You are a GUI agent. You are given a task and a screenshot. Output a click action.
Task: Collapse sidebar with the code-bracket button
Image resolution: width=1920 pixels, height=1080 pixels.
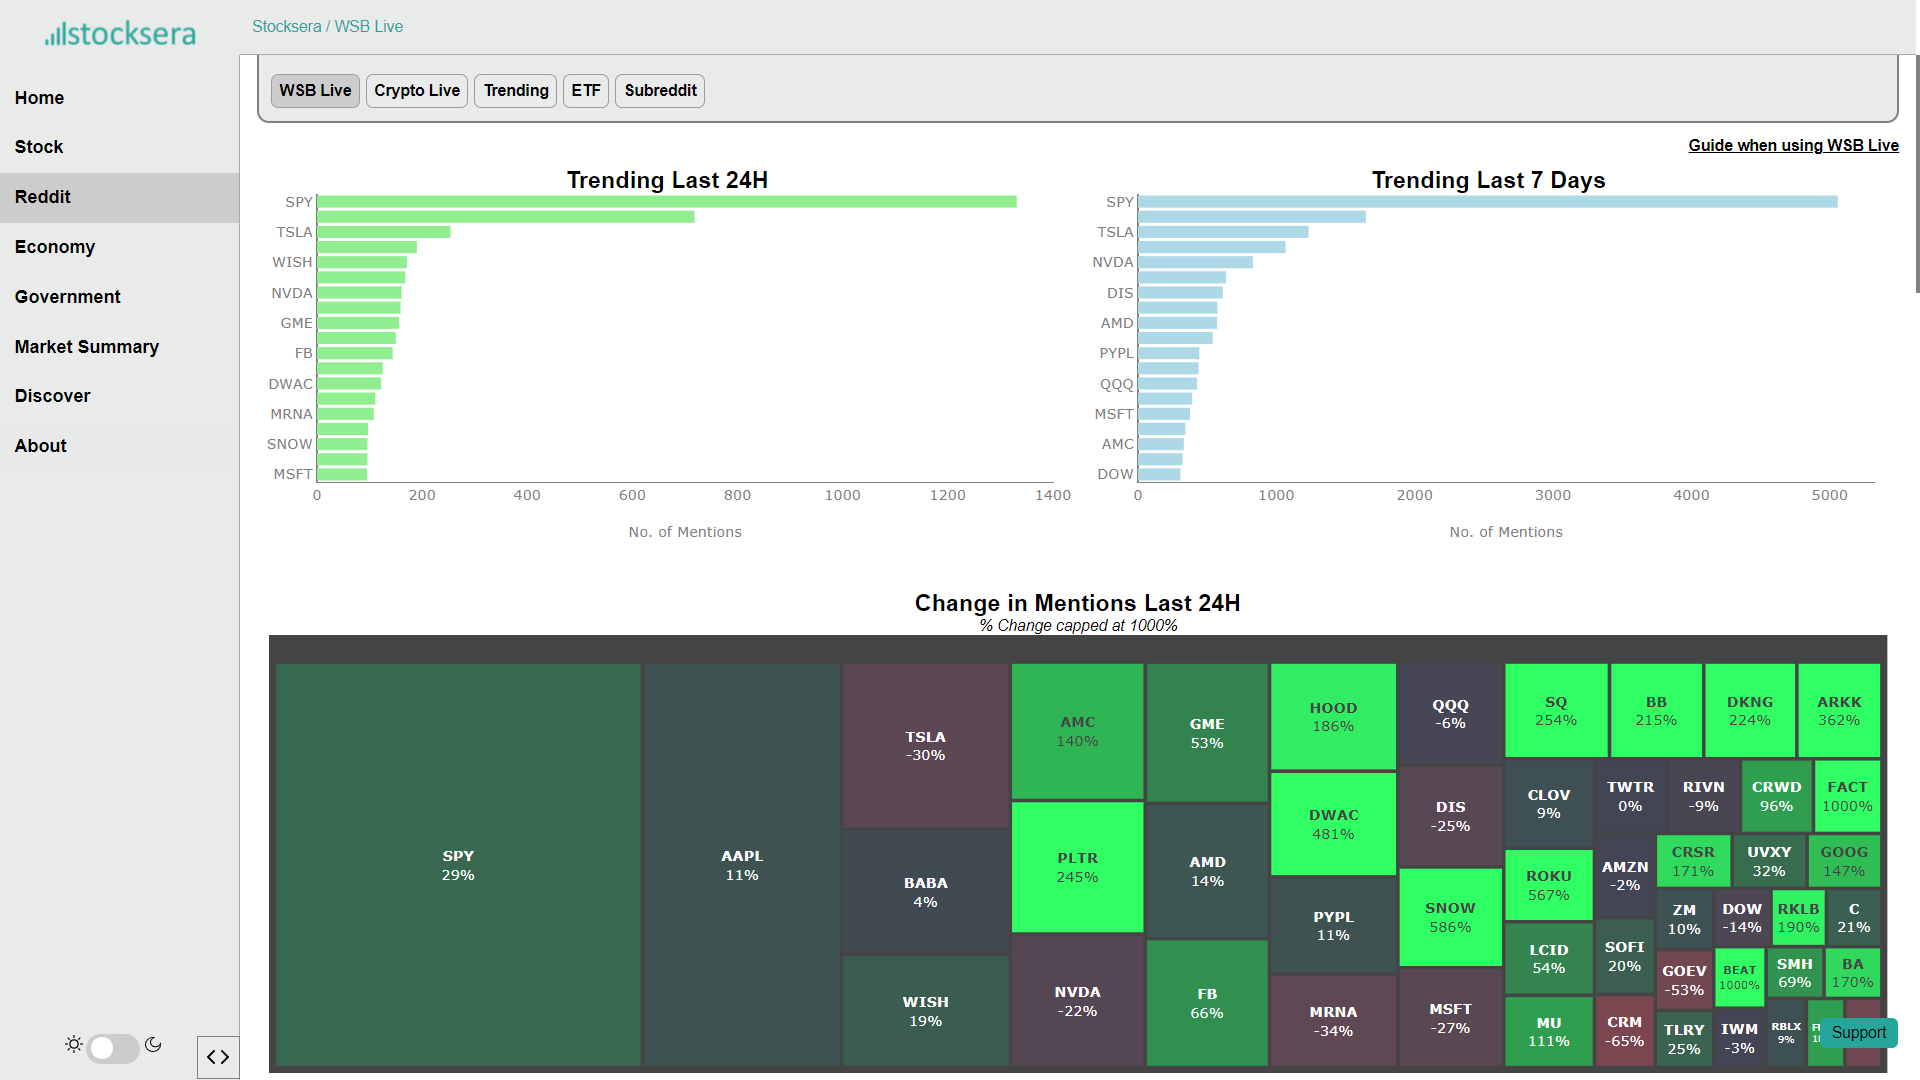(218, 1057)
